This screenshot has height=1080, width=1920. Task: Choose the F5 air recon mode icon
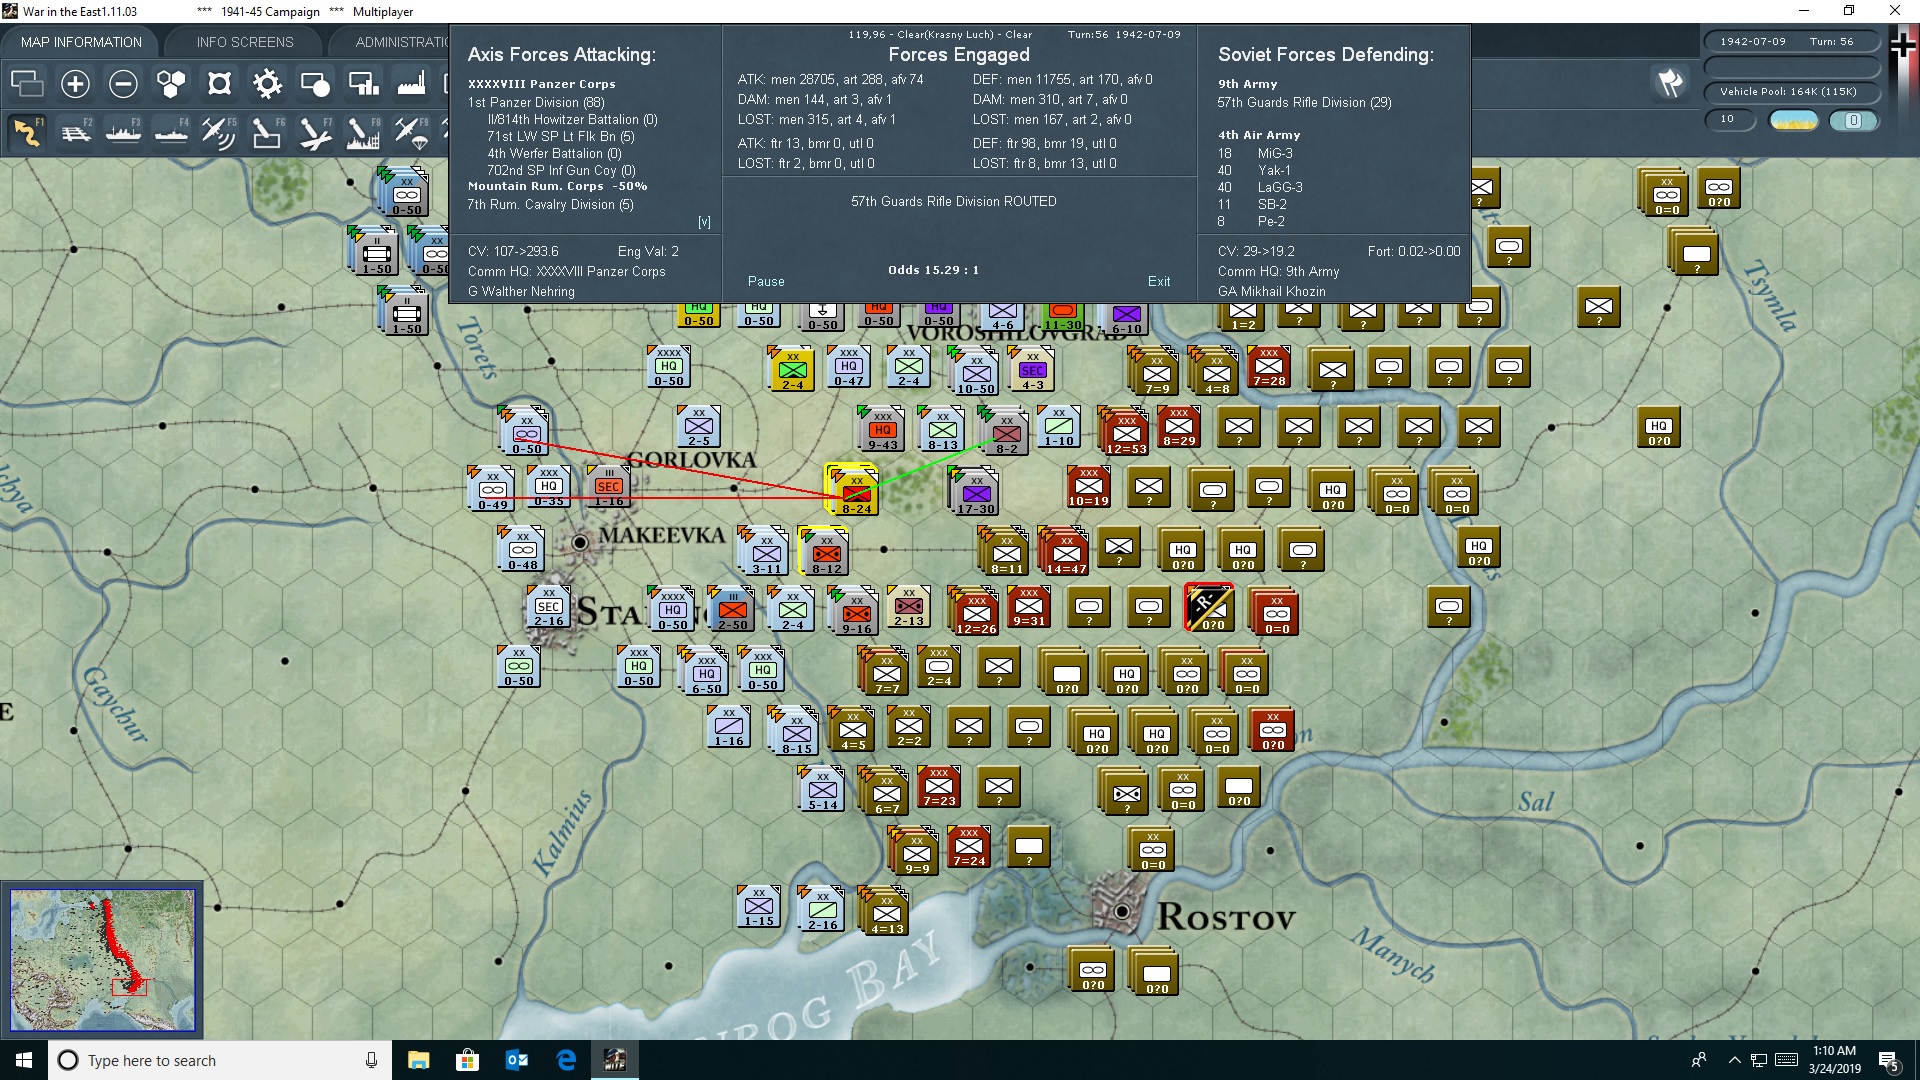pyautogui.click(x=218, y=131)
